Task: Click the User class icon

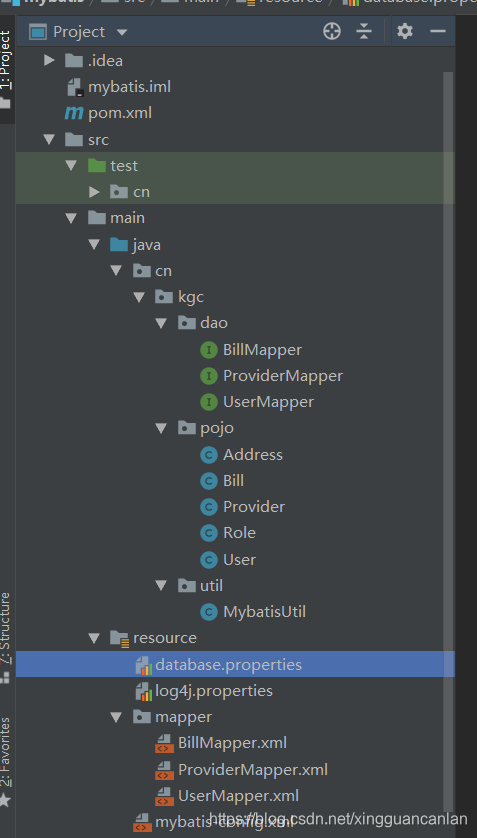Action: (x=208, y=560)
